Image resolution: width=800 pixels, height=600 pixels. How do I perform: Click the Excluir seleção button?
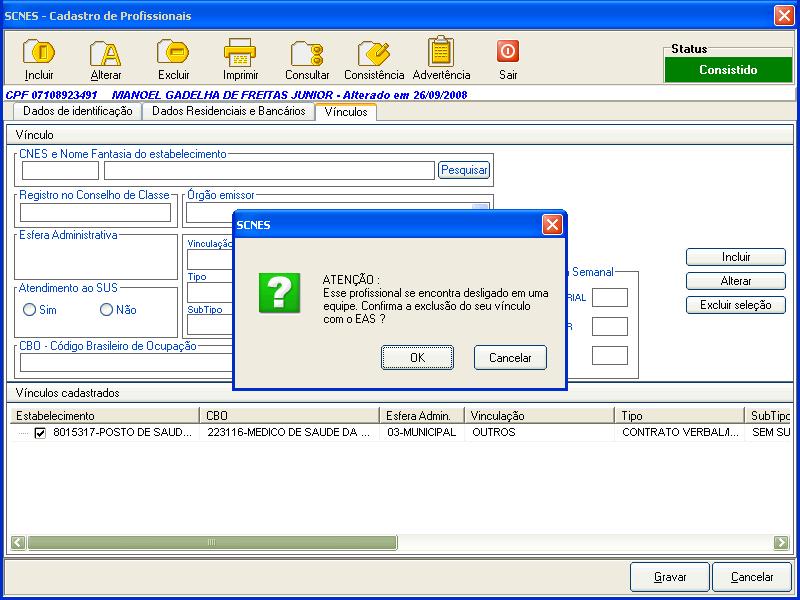(x=736, y=305)
